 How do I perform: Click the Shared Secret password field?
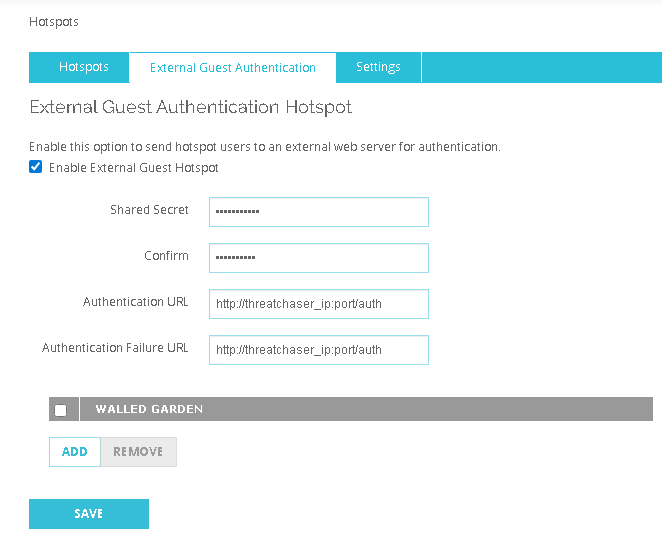[x=318, y=212]
